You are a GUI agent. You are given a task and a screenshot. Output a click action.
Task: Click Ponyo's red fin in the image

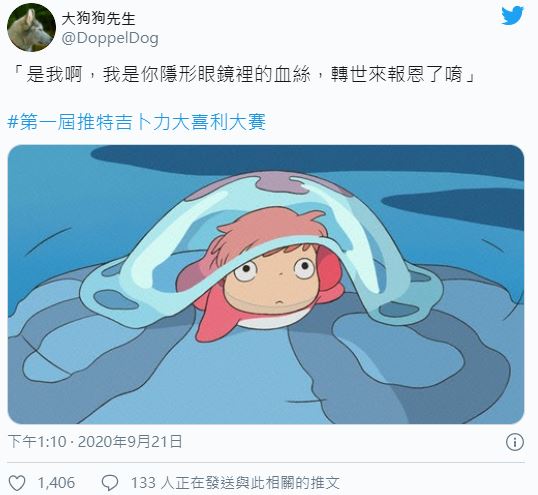(x=213, y=317)
